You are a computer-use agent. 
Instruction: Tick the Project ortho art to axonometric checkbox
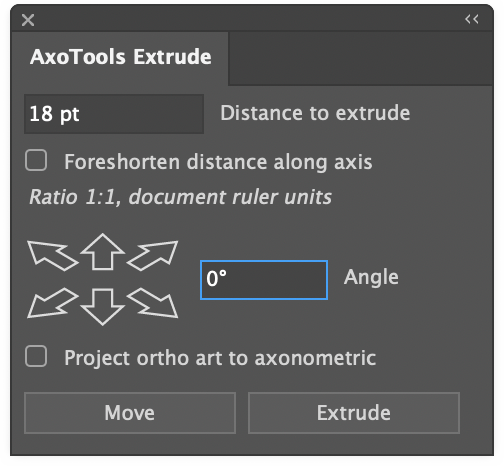pos(36,356)
